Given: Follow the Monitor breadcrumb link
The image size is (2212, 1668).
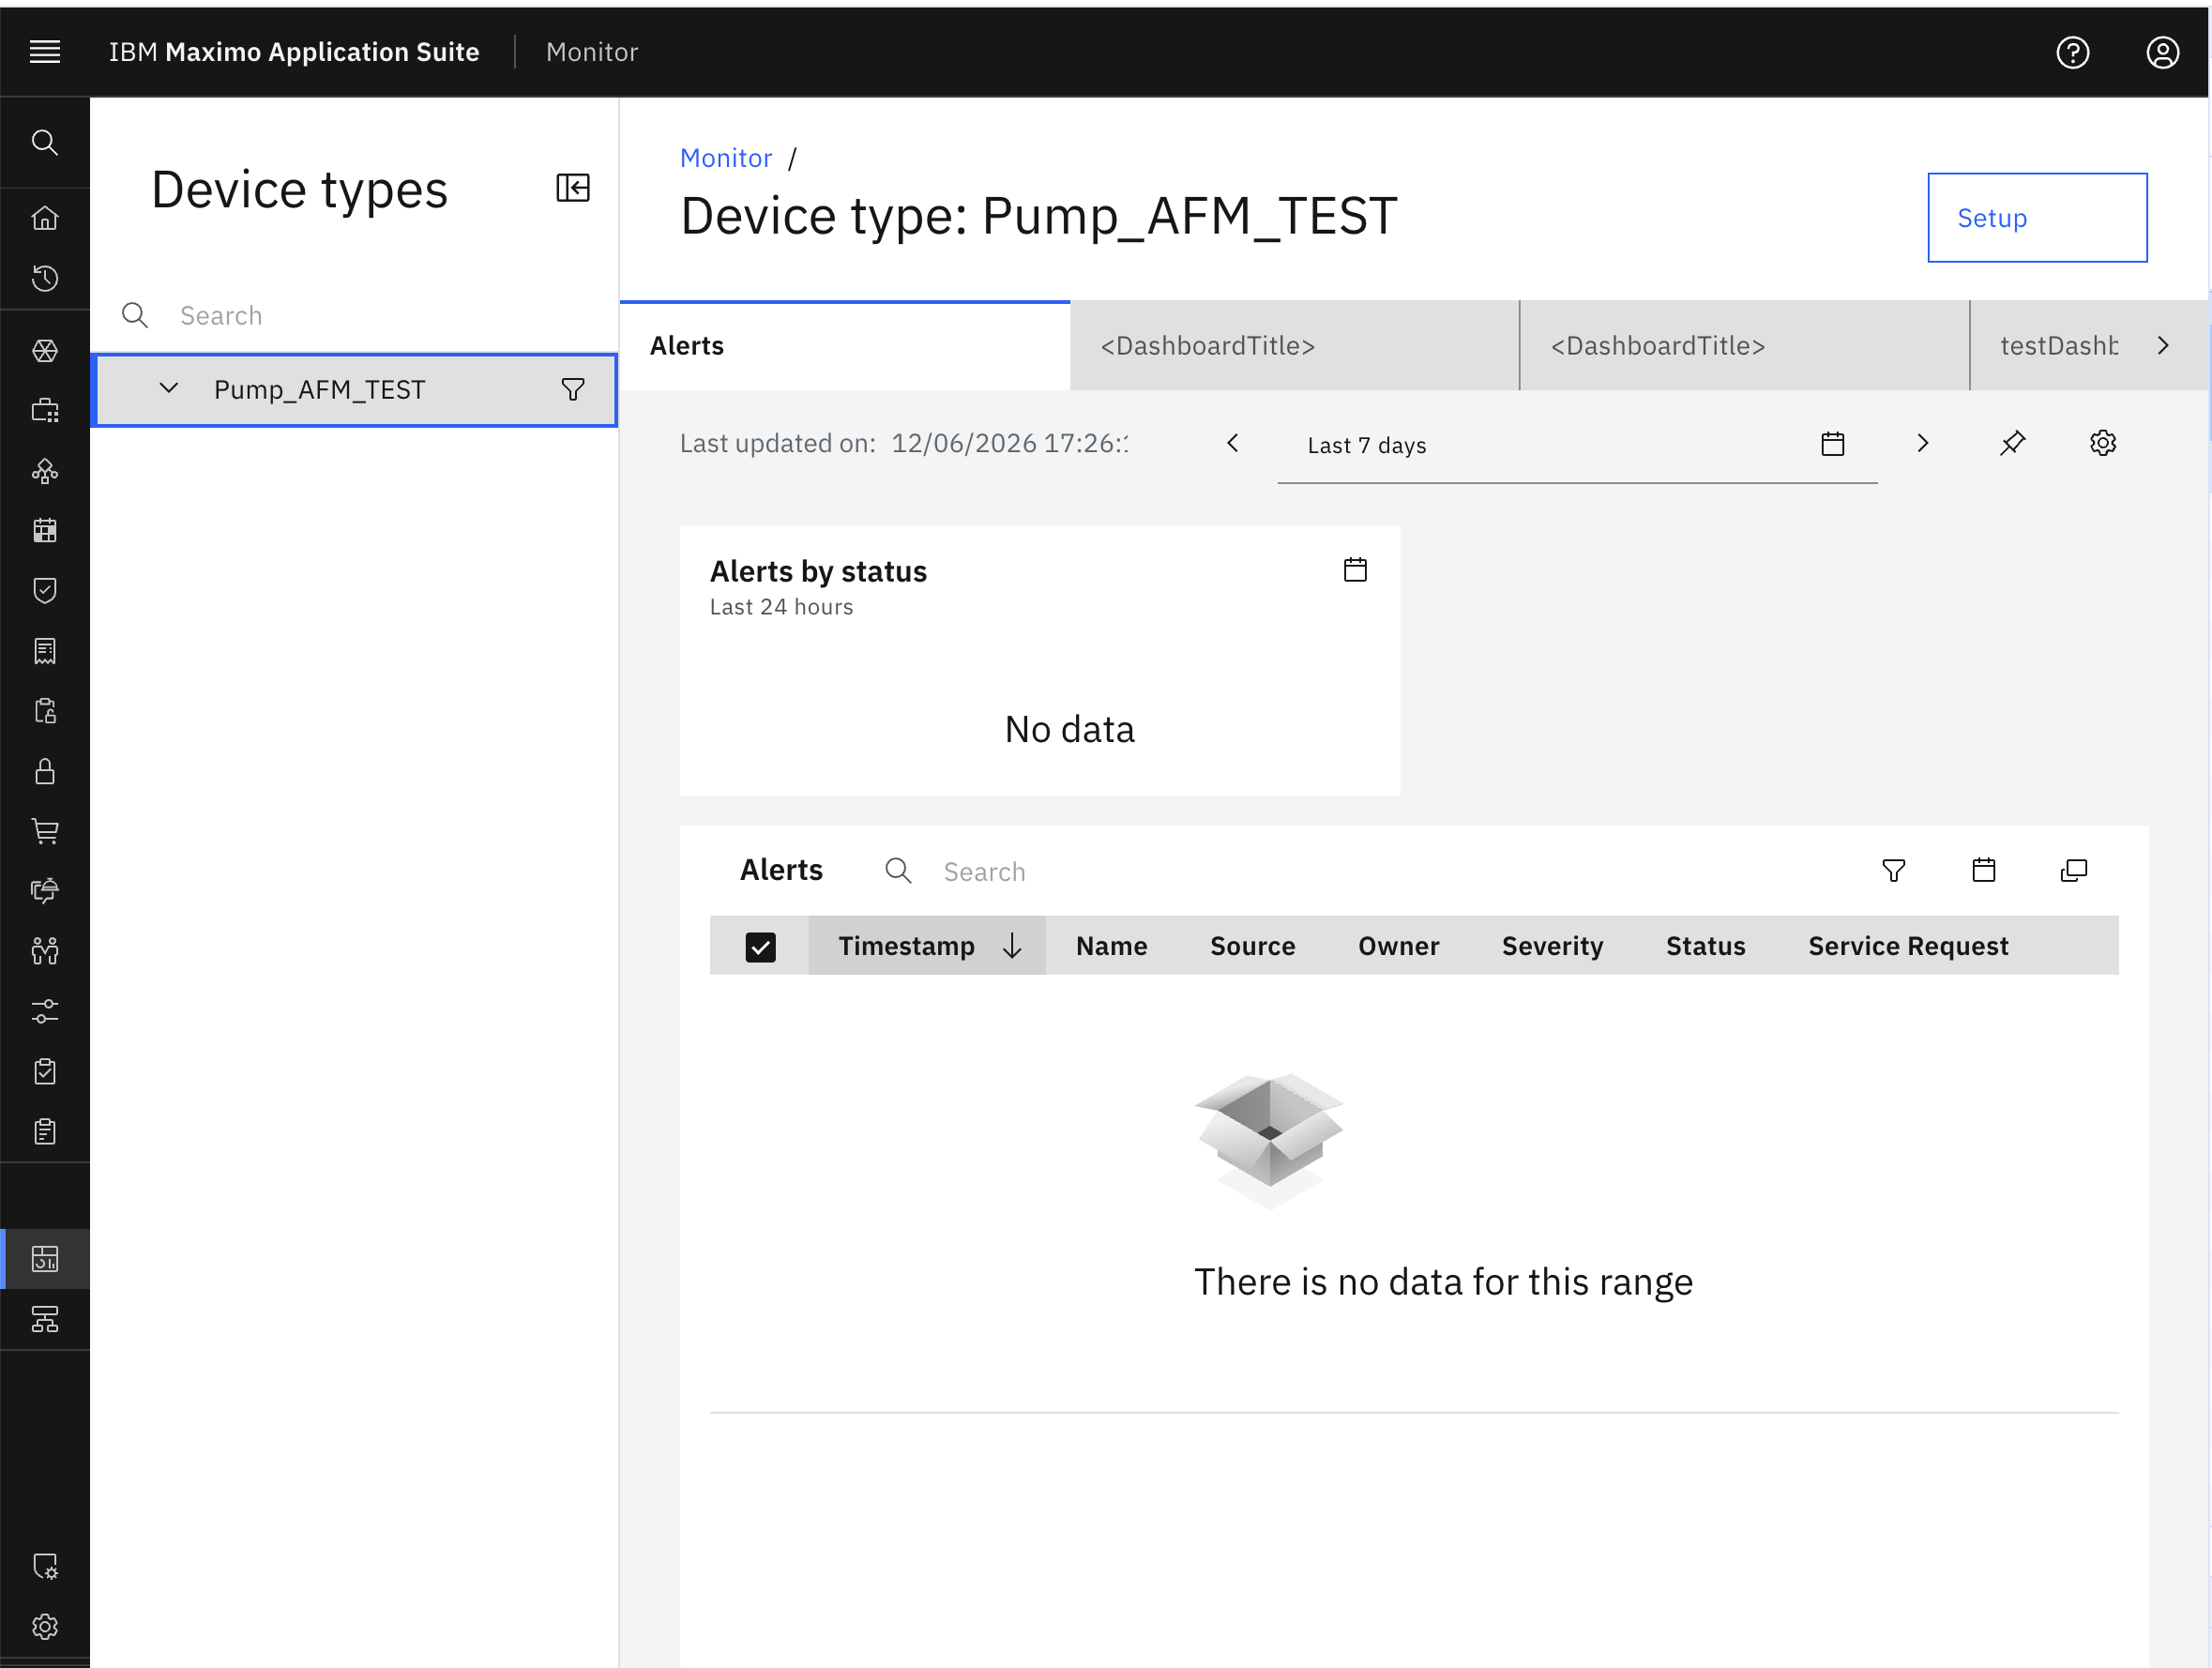Looking at the screenshot, I should 726,158.
